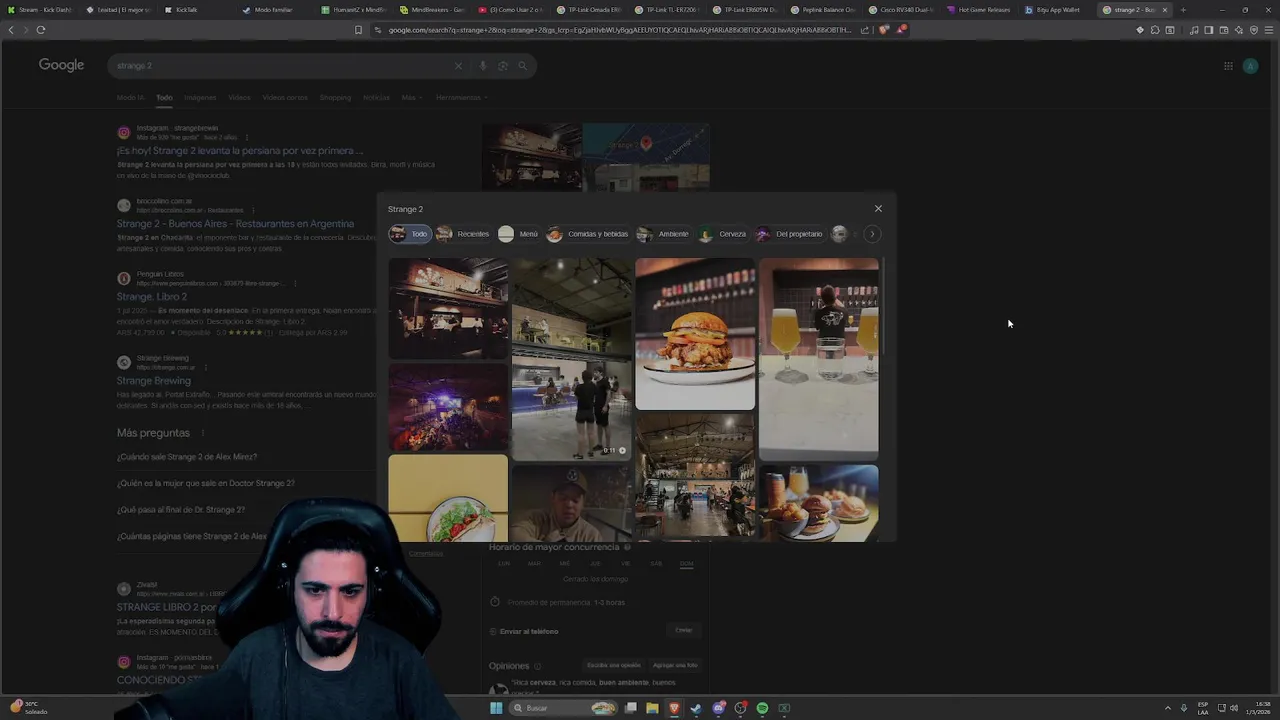Screen dimensions: 1280x720
Task: Show more photo filter chips with arrow
Action: (x=872, y=234)
